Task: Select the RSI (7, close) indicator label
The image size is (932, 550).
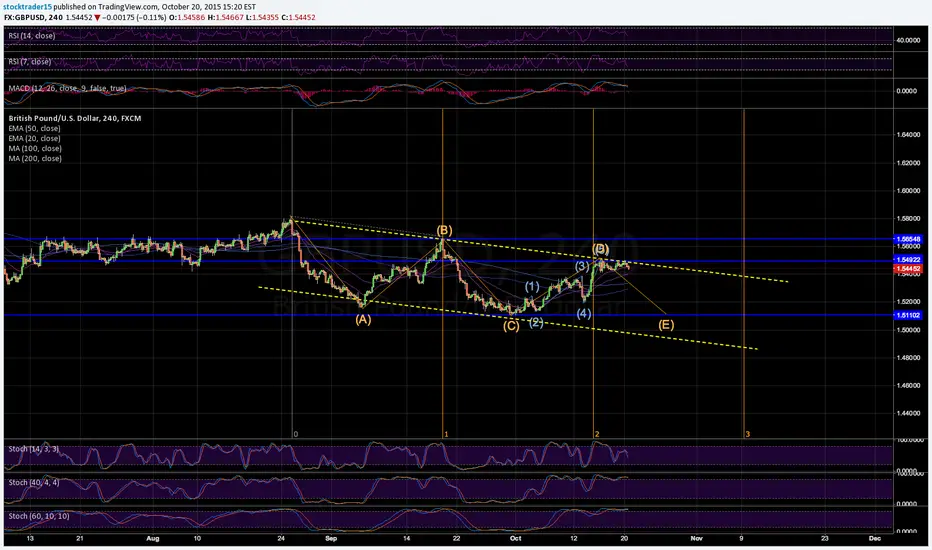Action: pos(30,62)
